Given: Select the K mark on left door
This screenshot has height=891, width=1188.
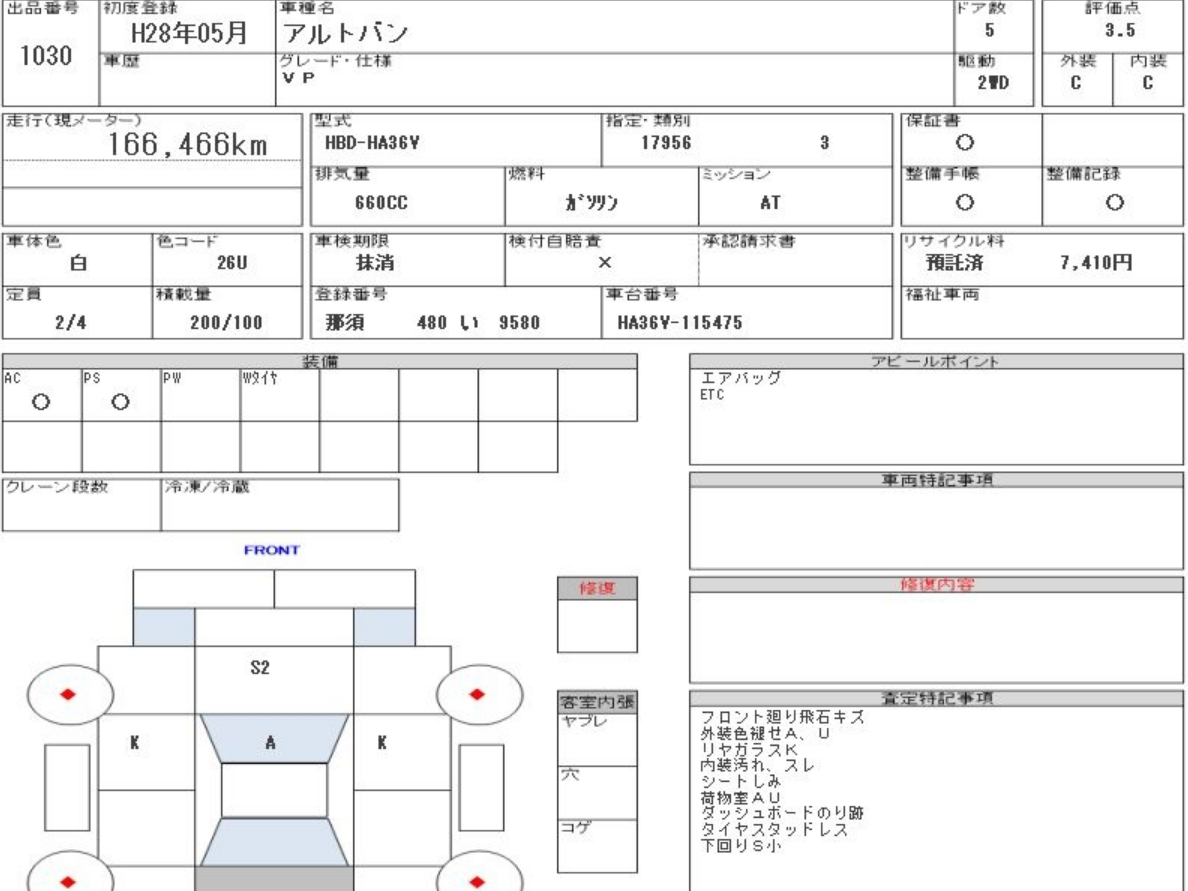Looking at the screenshot, I should coord(133,743).
